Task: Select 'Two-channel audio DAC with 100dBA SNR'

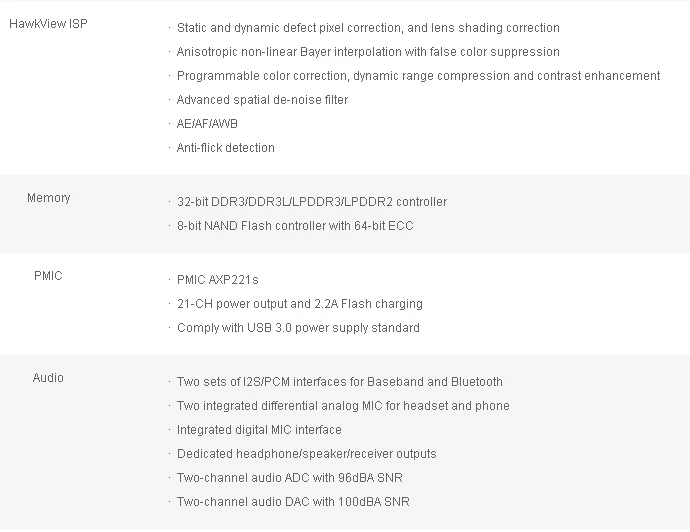Action: pyautogui.click(x=293, y=502)
